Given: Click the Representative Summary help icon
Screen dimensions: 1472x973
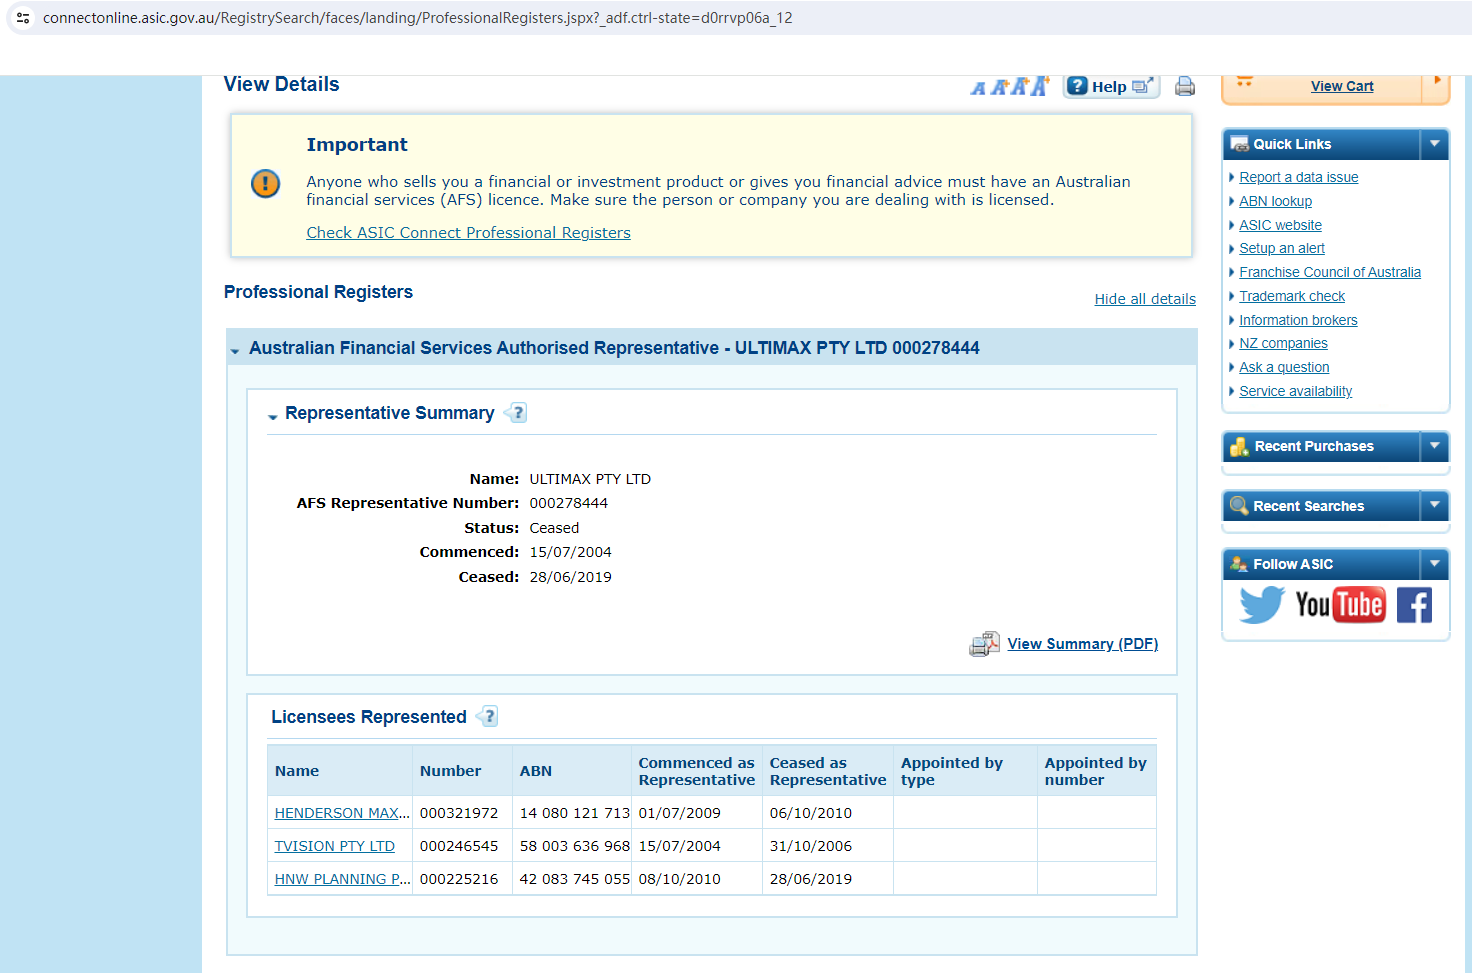Looking at the screenshot, I should pos(517,413).
